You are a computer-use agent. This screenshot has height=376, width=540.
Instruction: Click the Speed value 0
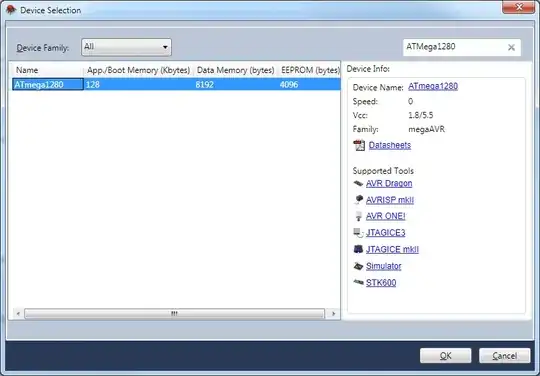411,102
